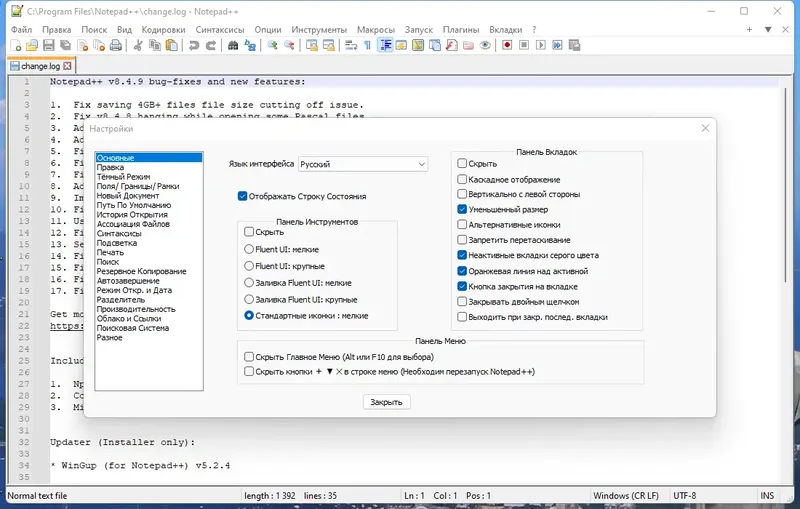
Task: Zoom out using the toolbar icon
Action: click(289, 45)
